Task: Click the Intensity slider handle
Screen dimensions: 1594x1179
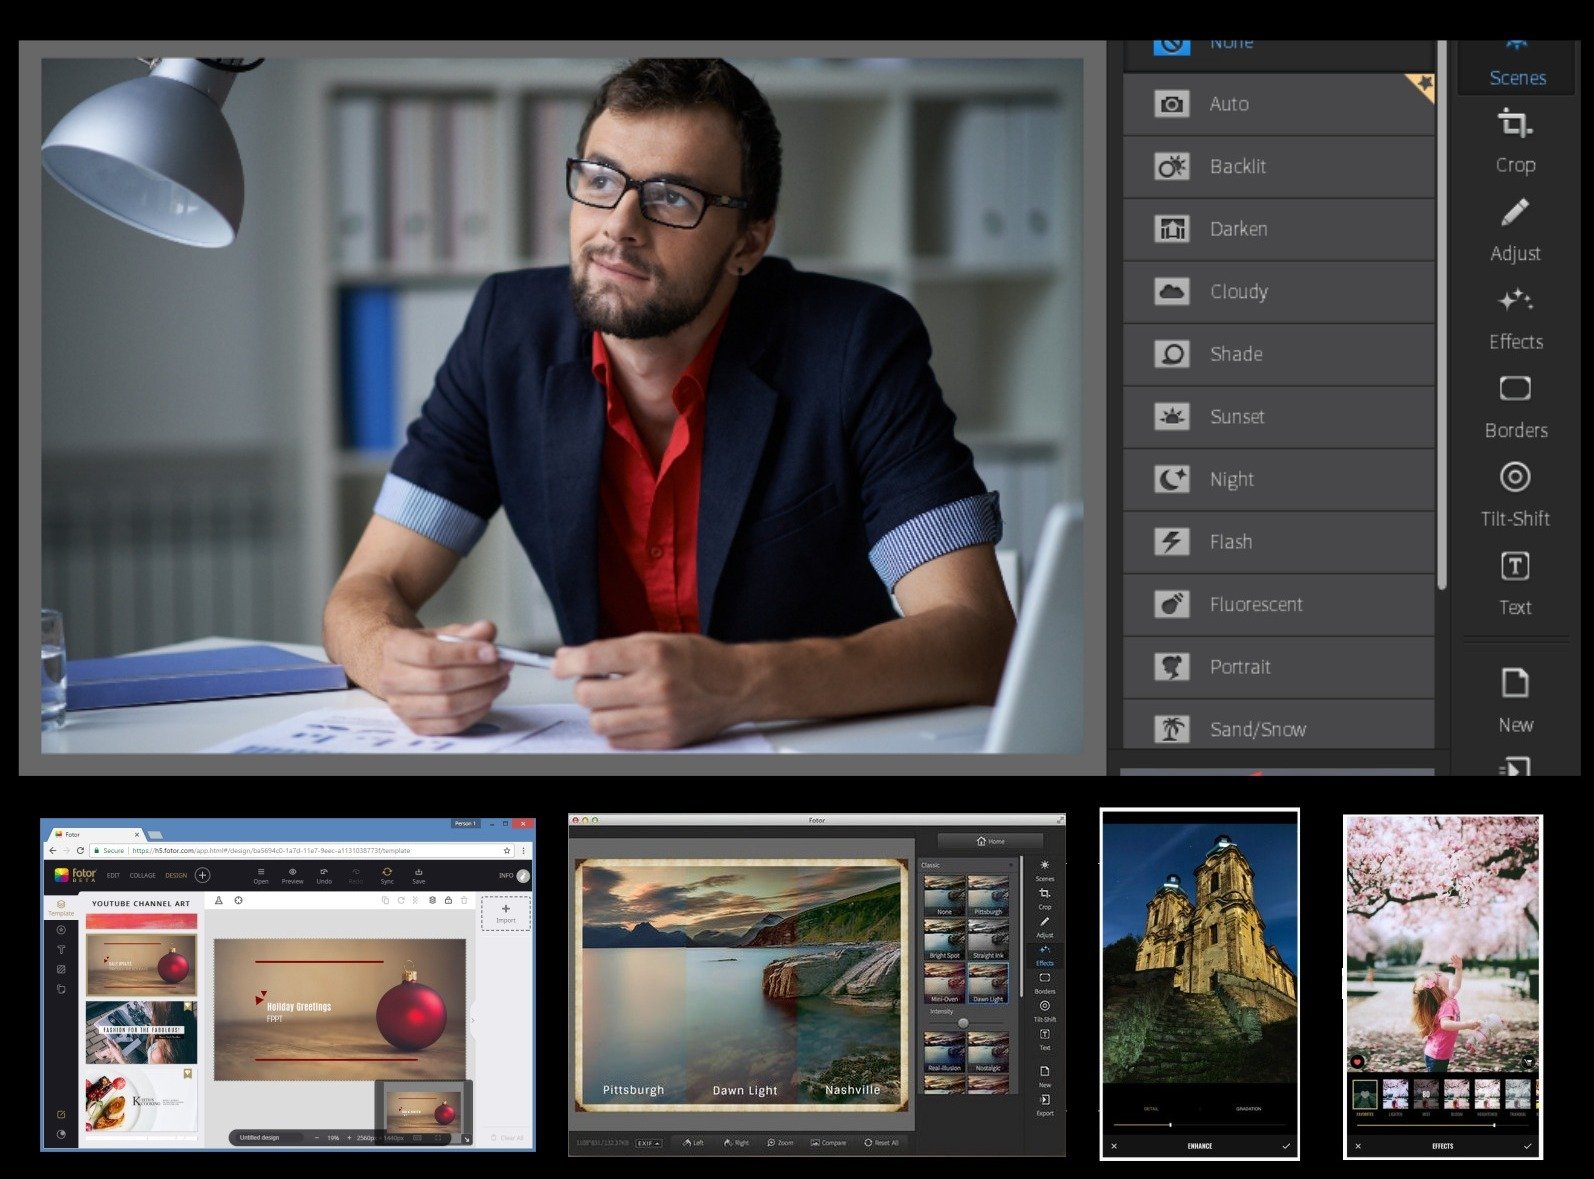Action: coord(963,1023)
